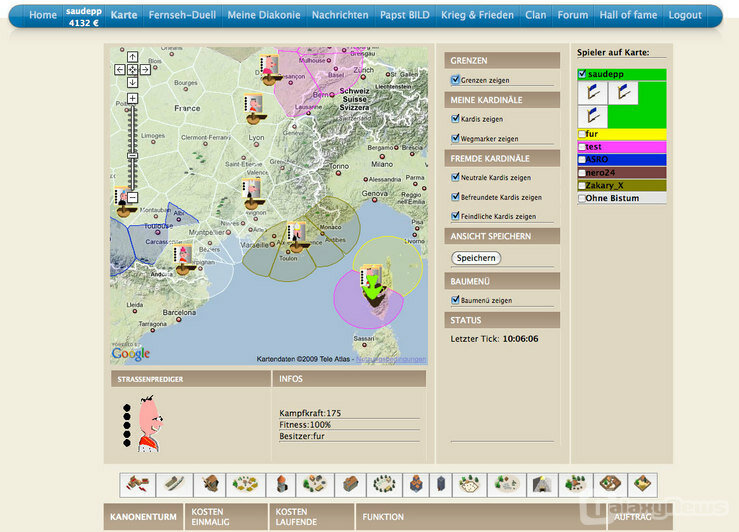Image resolution: width=739 pixels, height=532 pixels.
Task: Click the Speichern button
Action: (x=476, y=258)
